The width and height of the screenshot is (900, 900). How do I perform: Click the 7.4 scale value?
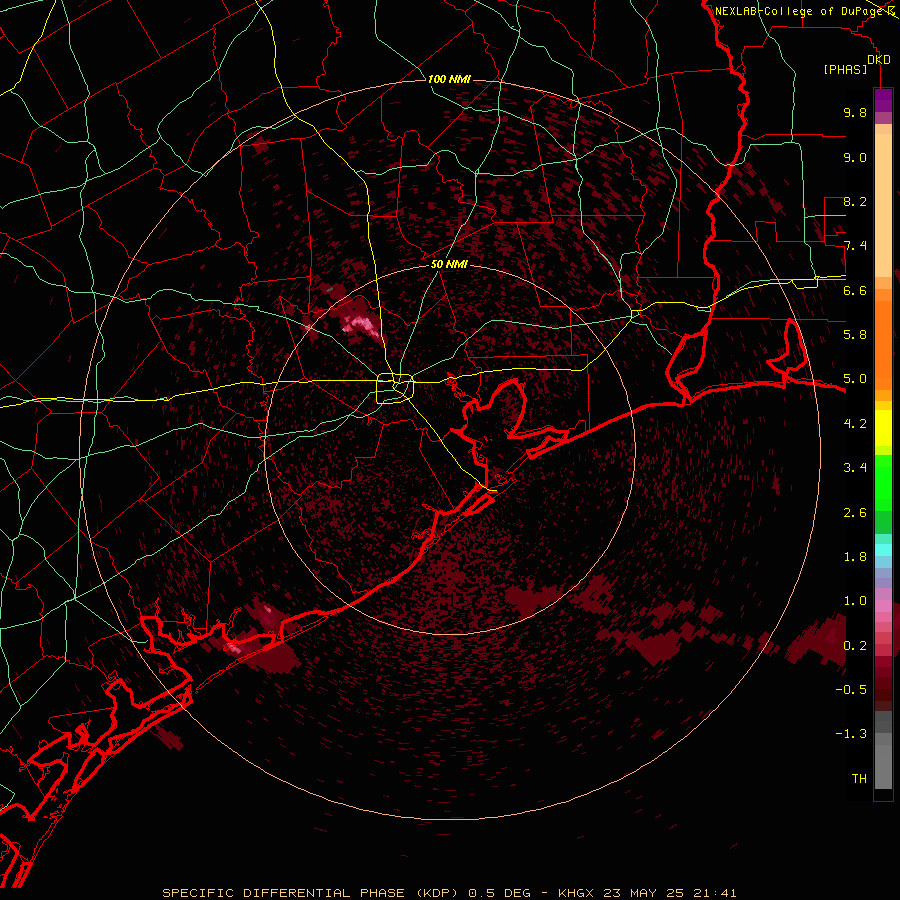pos(855,246)
